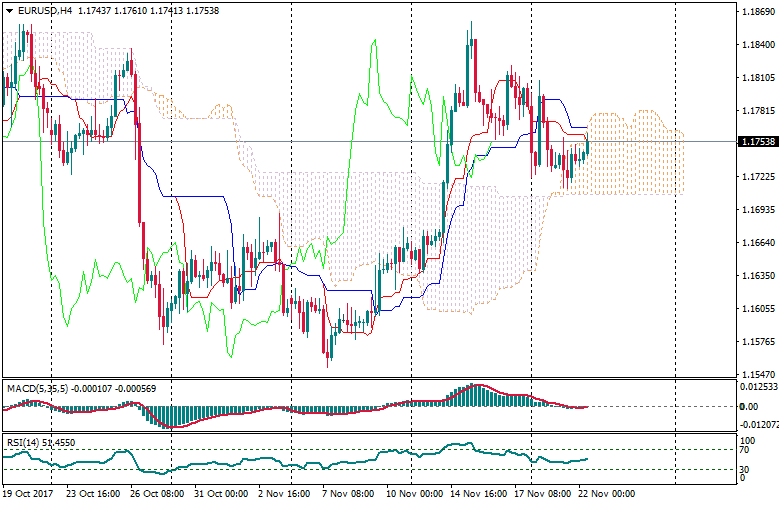Select the 26 Oct 08:00 time label
Screen dimensions: 779x505
coord(156,493)
